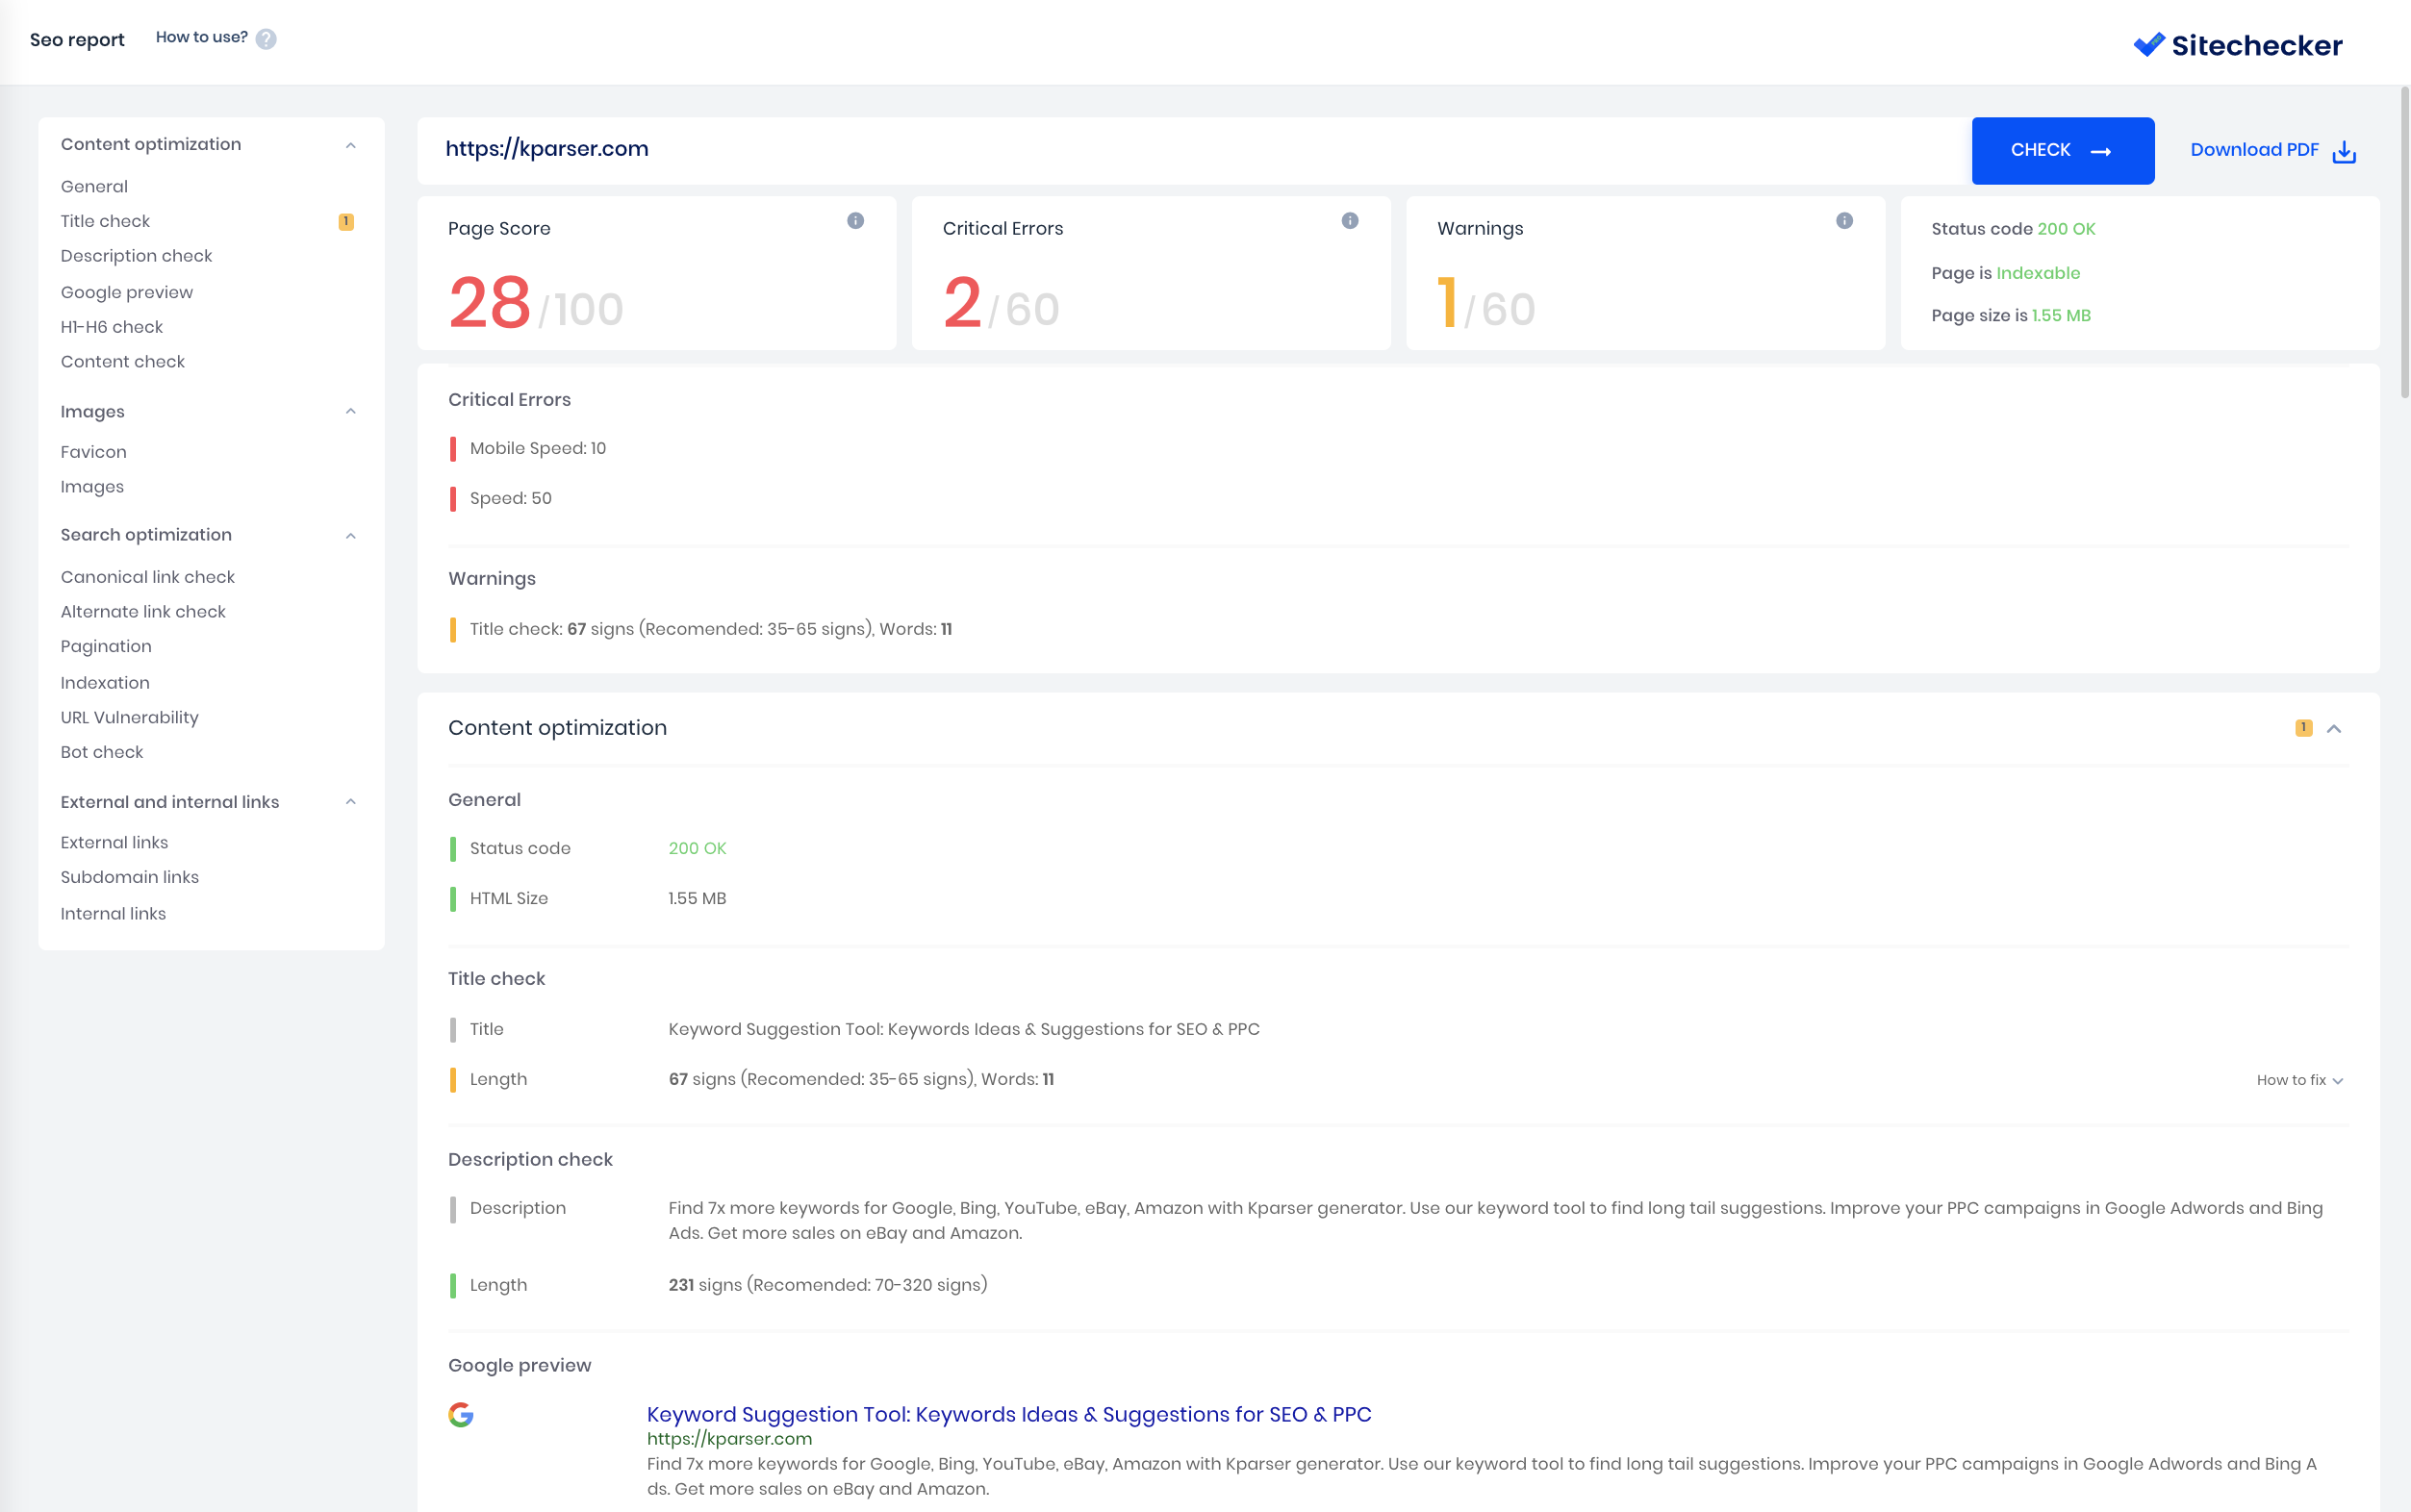Open the How to use help icon
The width and height of the screenshot is (2411, 1512).
tap(266, 39)
